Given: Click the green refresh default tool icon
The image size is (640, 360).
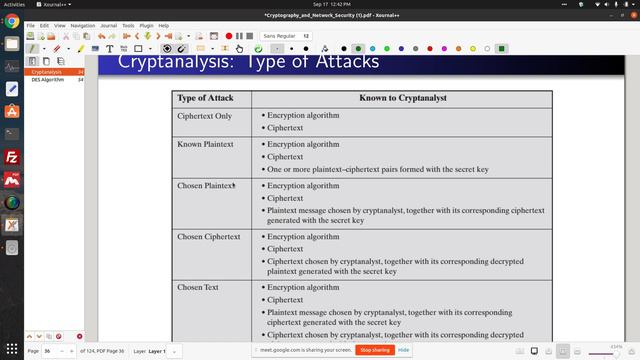Looking at the screenshot, I should pyautogui.click(x=258, y=49).
